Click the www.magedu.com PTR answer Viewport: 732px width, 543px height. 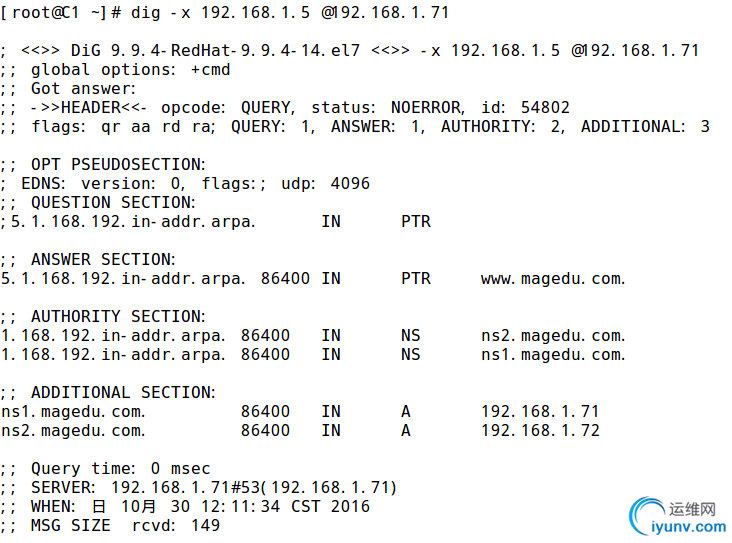(x=553, y=279)
